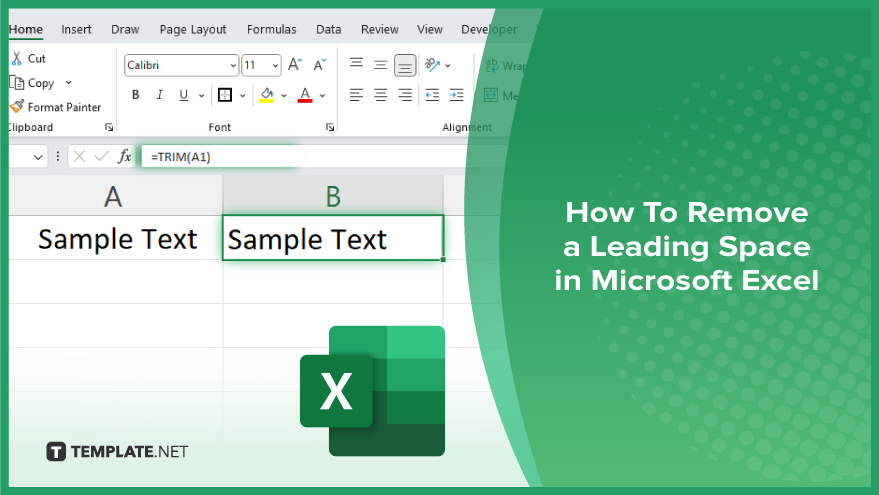Expand fill color options arrow
Screen dimensions: 879x495
click(x=284, y=95)
